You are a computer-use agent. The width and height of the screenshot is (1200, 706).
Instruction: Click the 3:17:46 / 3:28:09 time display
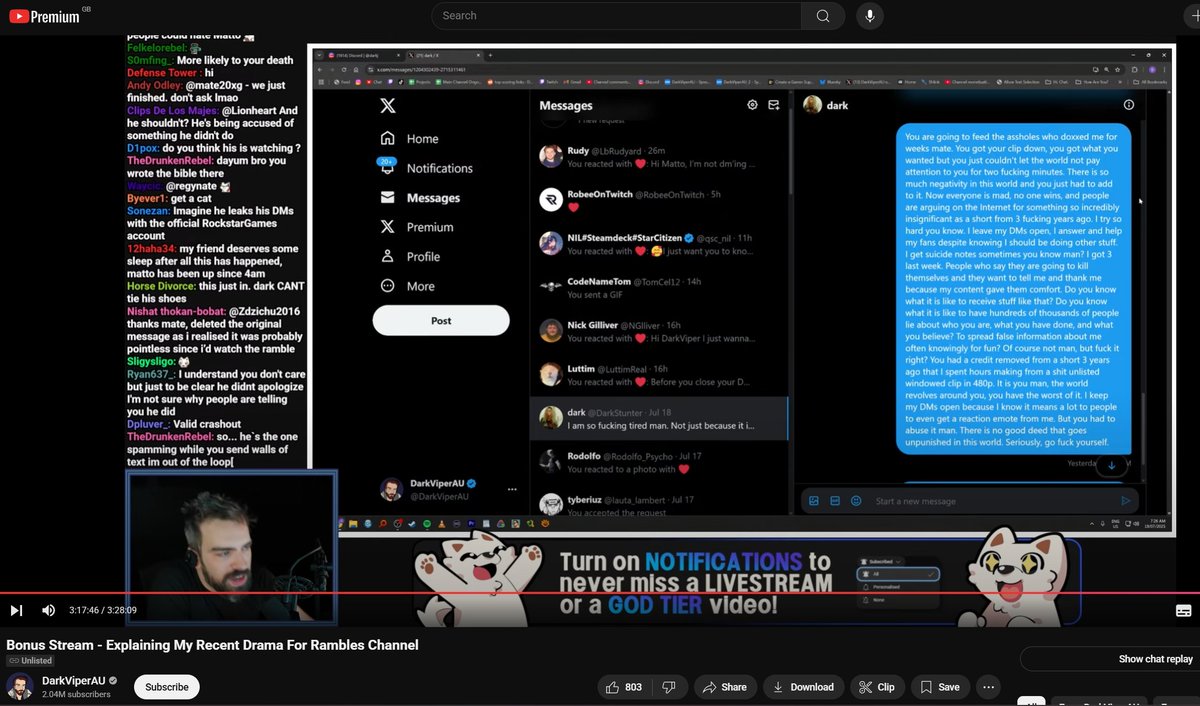coord(103,610)
